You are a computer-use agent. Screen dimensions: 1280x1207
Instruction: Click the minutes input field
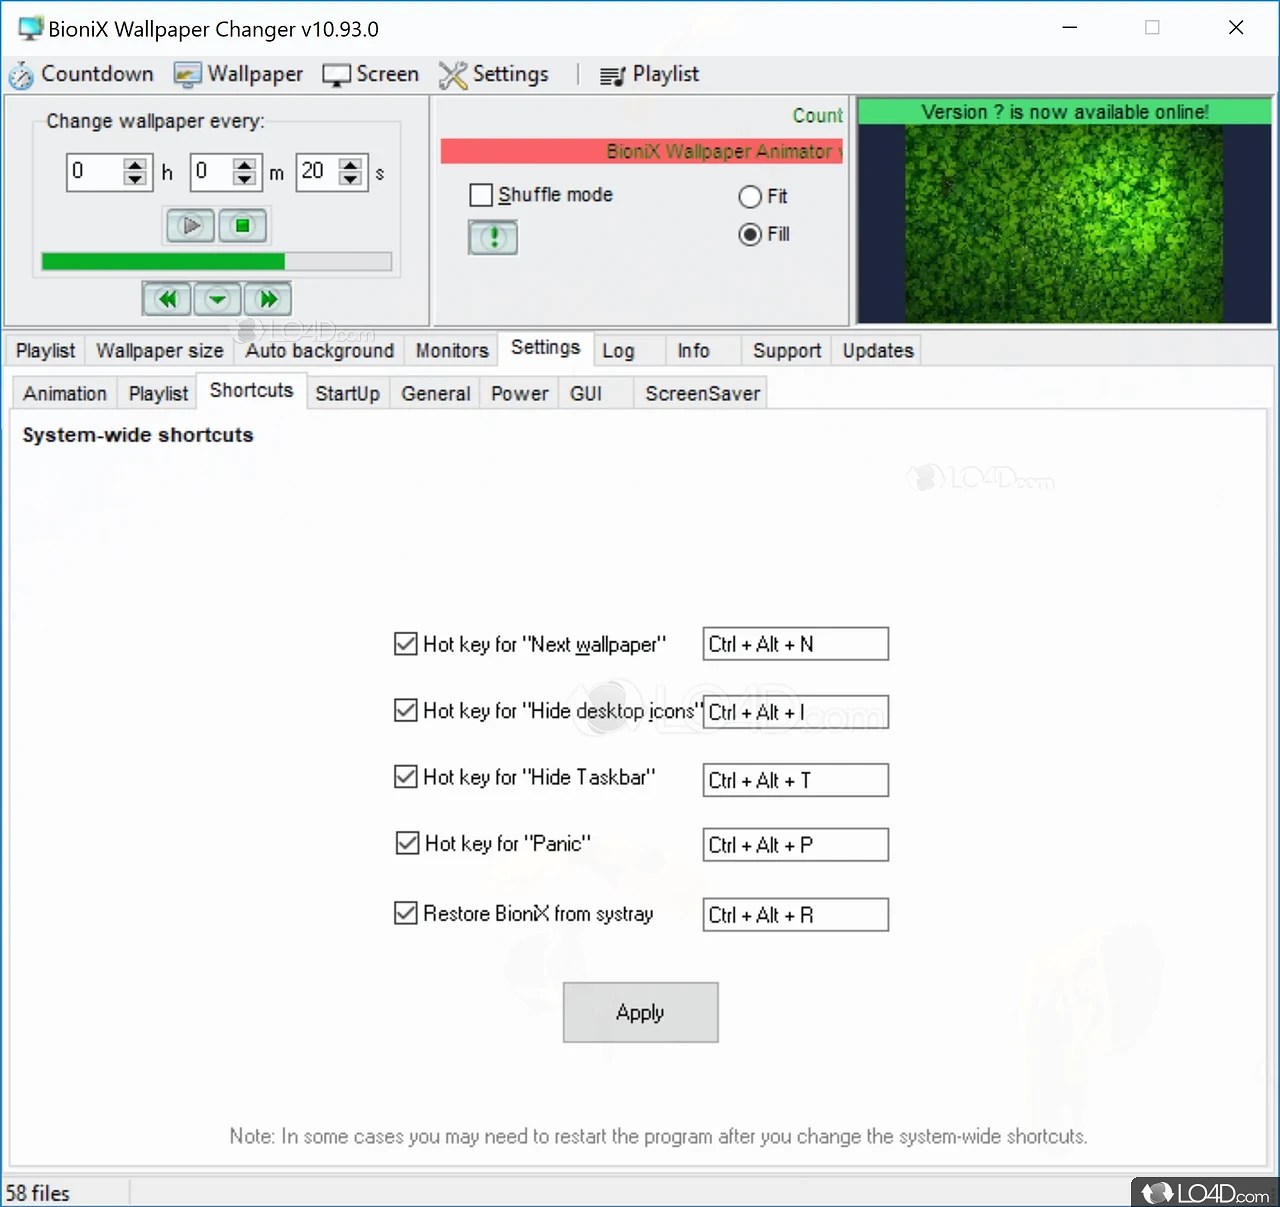click(x=211, y=172)
